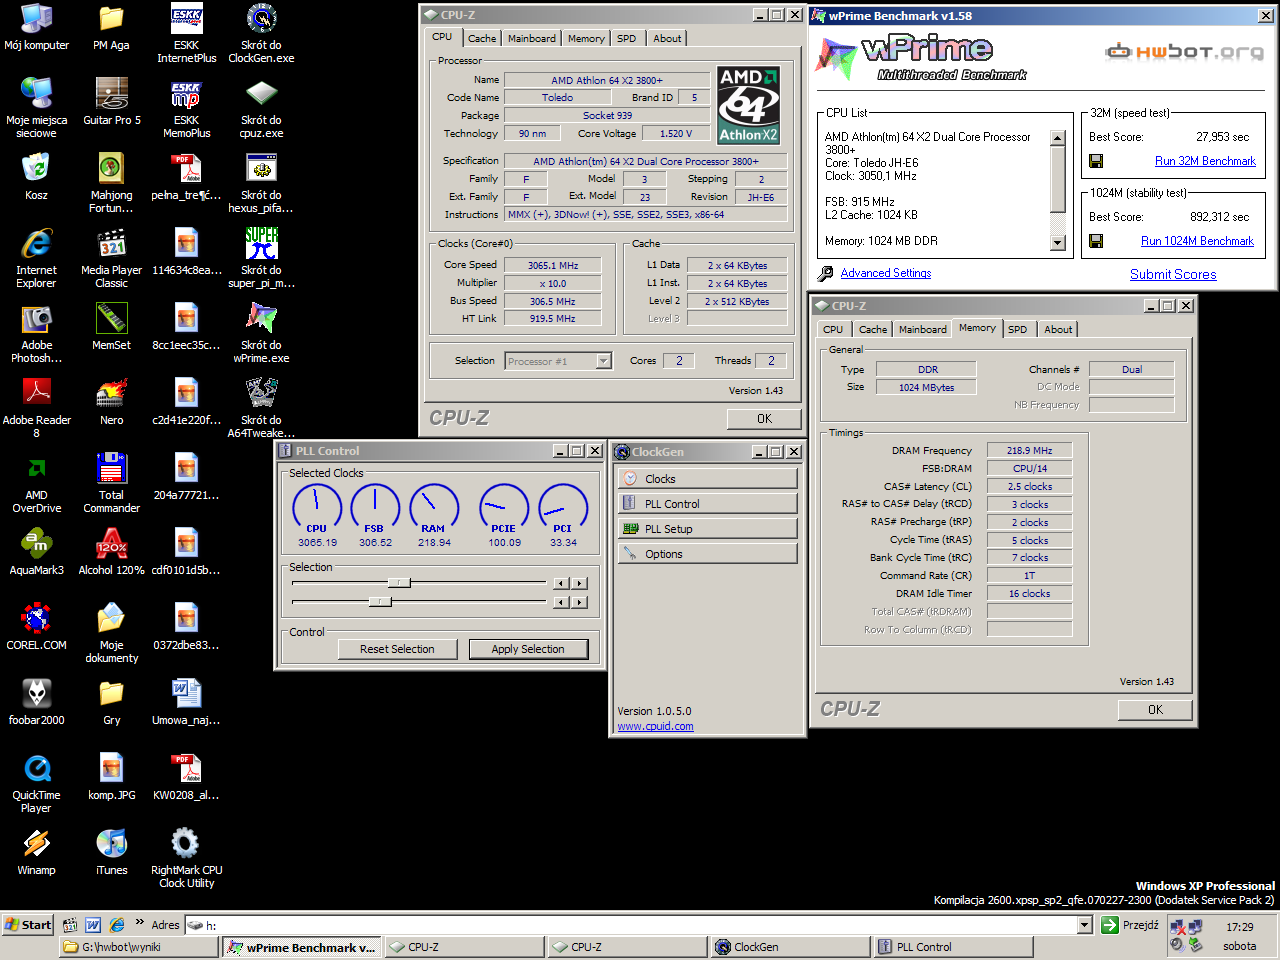The width and height of the screenshot is (1280, 960).
Task: Open the Nero desktop icon
Action: pyautogui.click(x=111, y=402)
